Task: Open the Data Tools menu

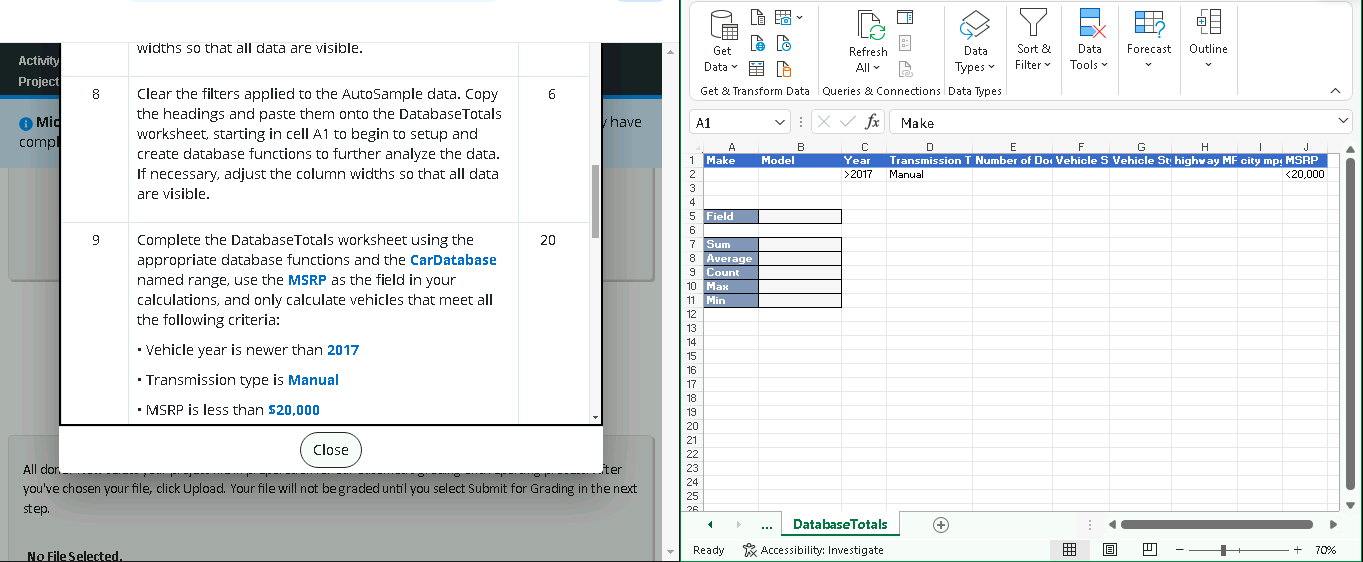Action: pyautogui.click(x=1089, y=41)
